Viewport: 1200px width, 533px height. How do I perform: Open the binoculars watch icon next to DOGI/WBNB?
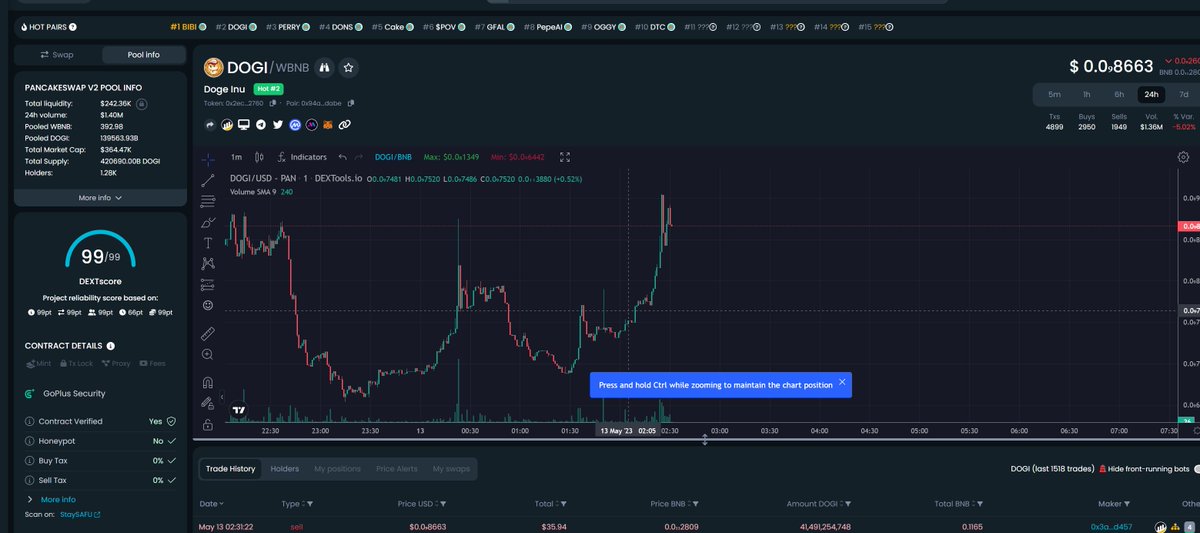[x=323, y=68]
